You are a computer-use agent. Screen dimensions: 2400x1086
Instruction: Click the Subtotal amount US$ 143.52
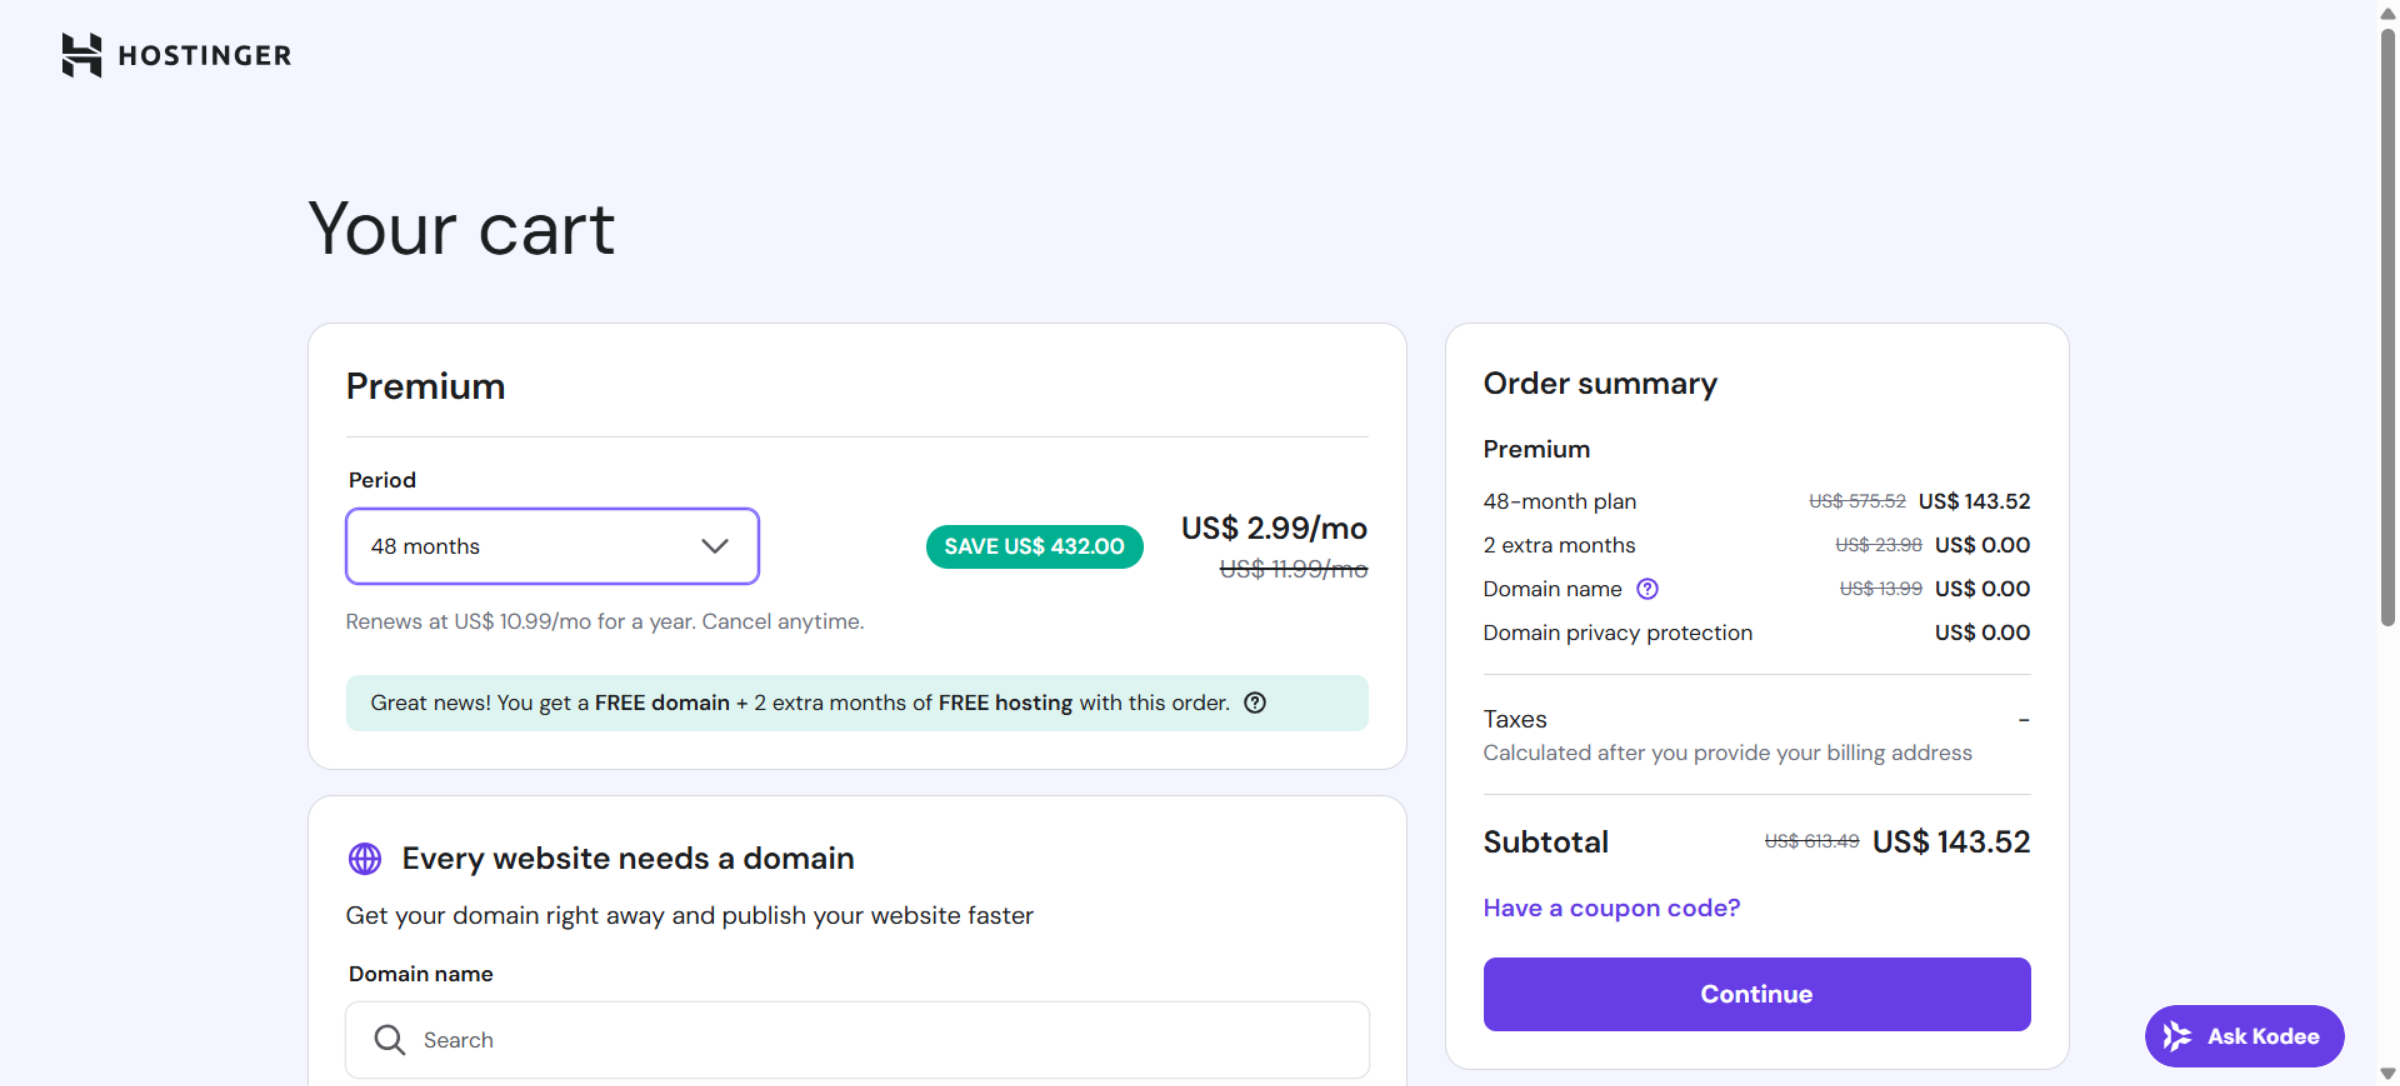click(1949, 841)
